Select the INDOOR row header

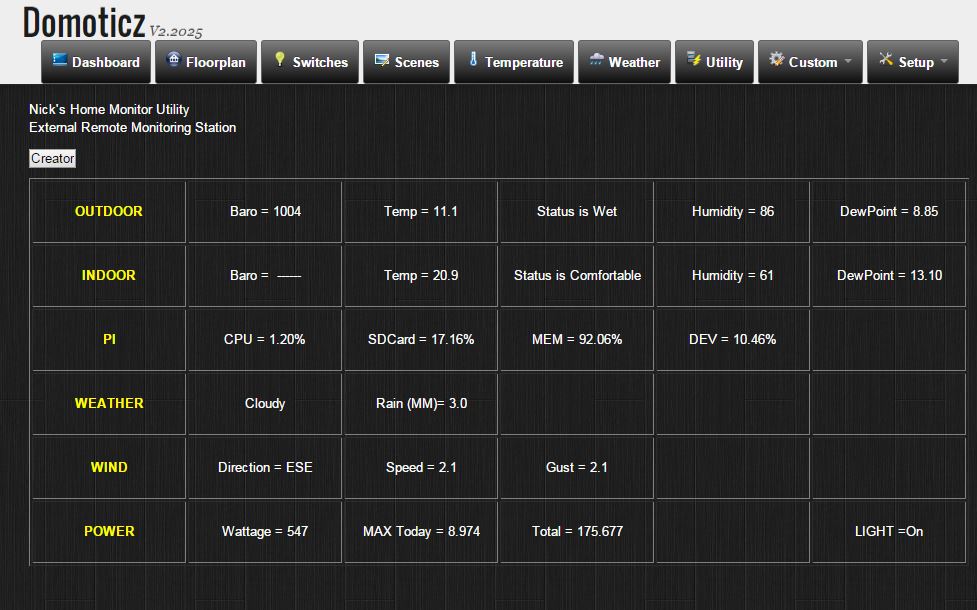click(x=109, y=275)
